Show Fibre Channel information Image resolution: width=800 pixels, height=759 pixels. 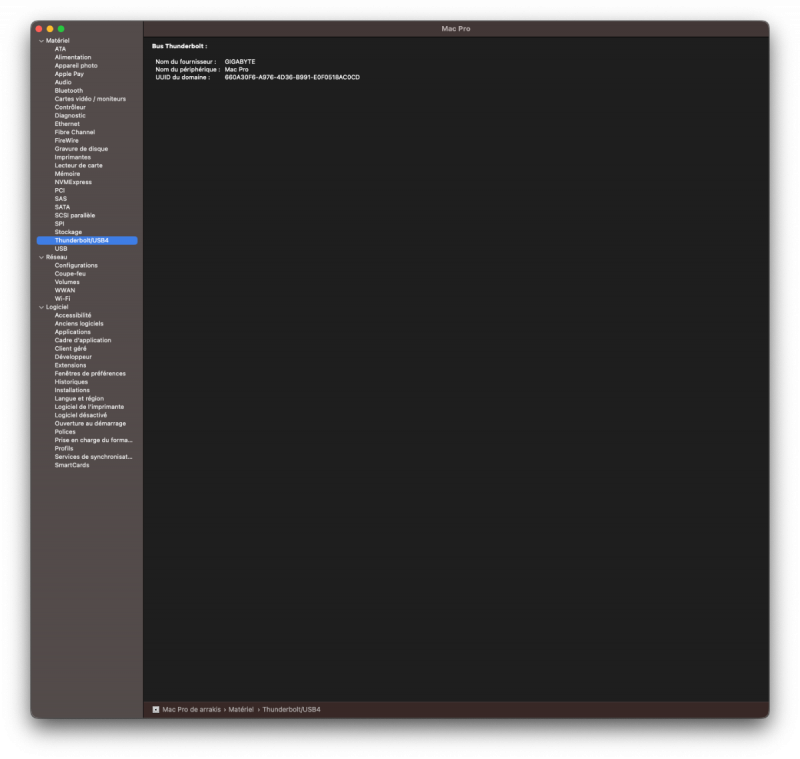(x=75, y=132)
